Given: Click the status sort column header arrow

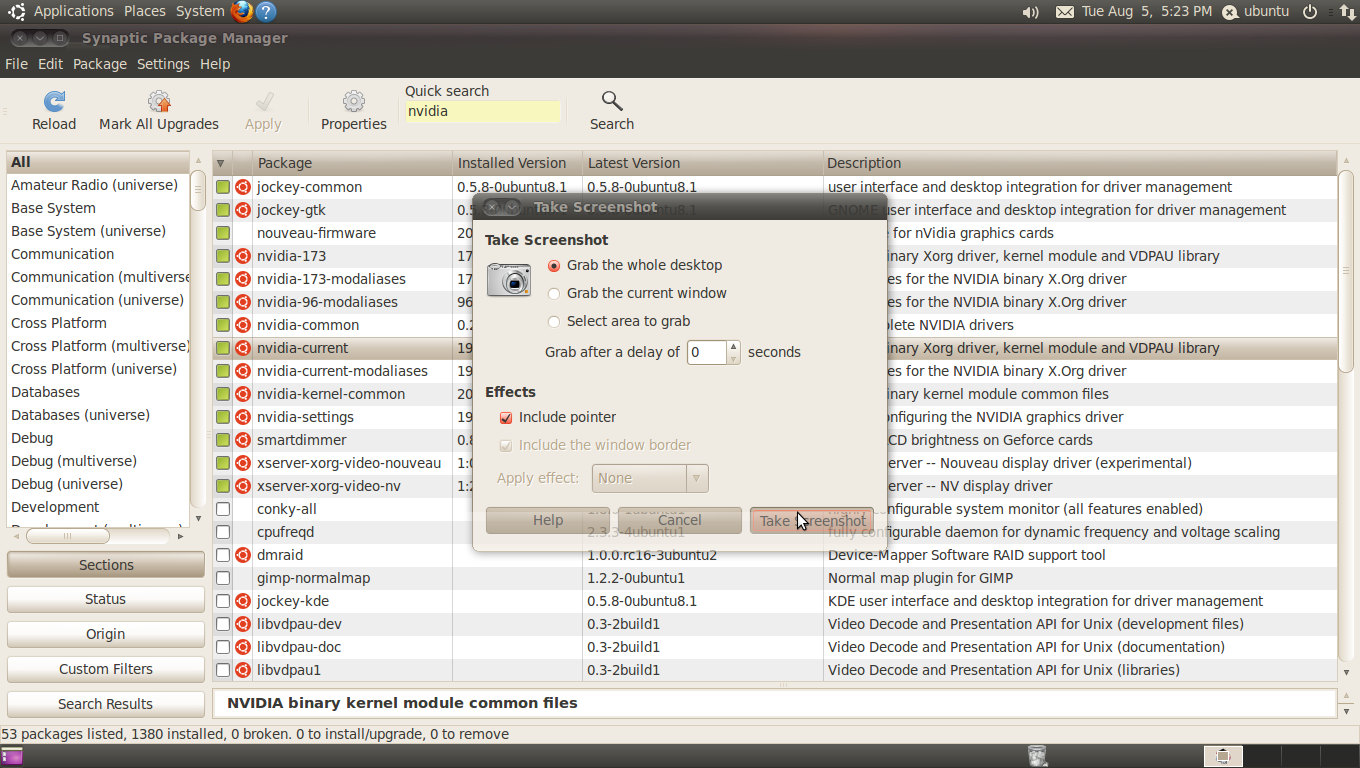Looking at the screenshot, I should (221, 163).
